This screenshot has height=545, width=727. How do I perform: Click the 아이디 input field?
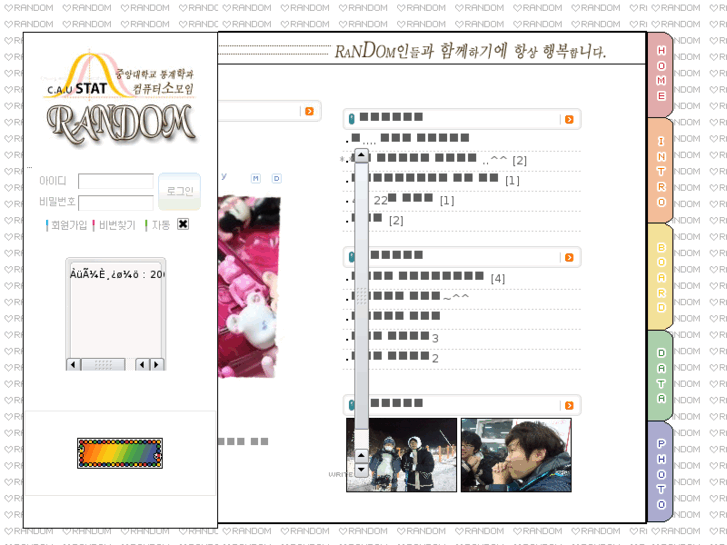116,181
